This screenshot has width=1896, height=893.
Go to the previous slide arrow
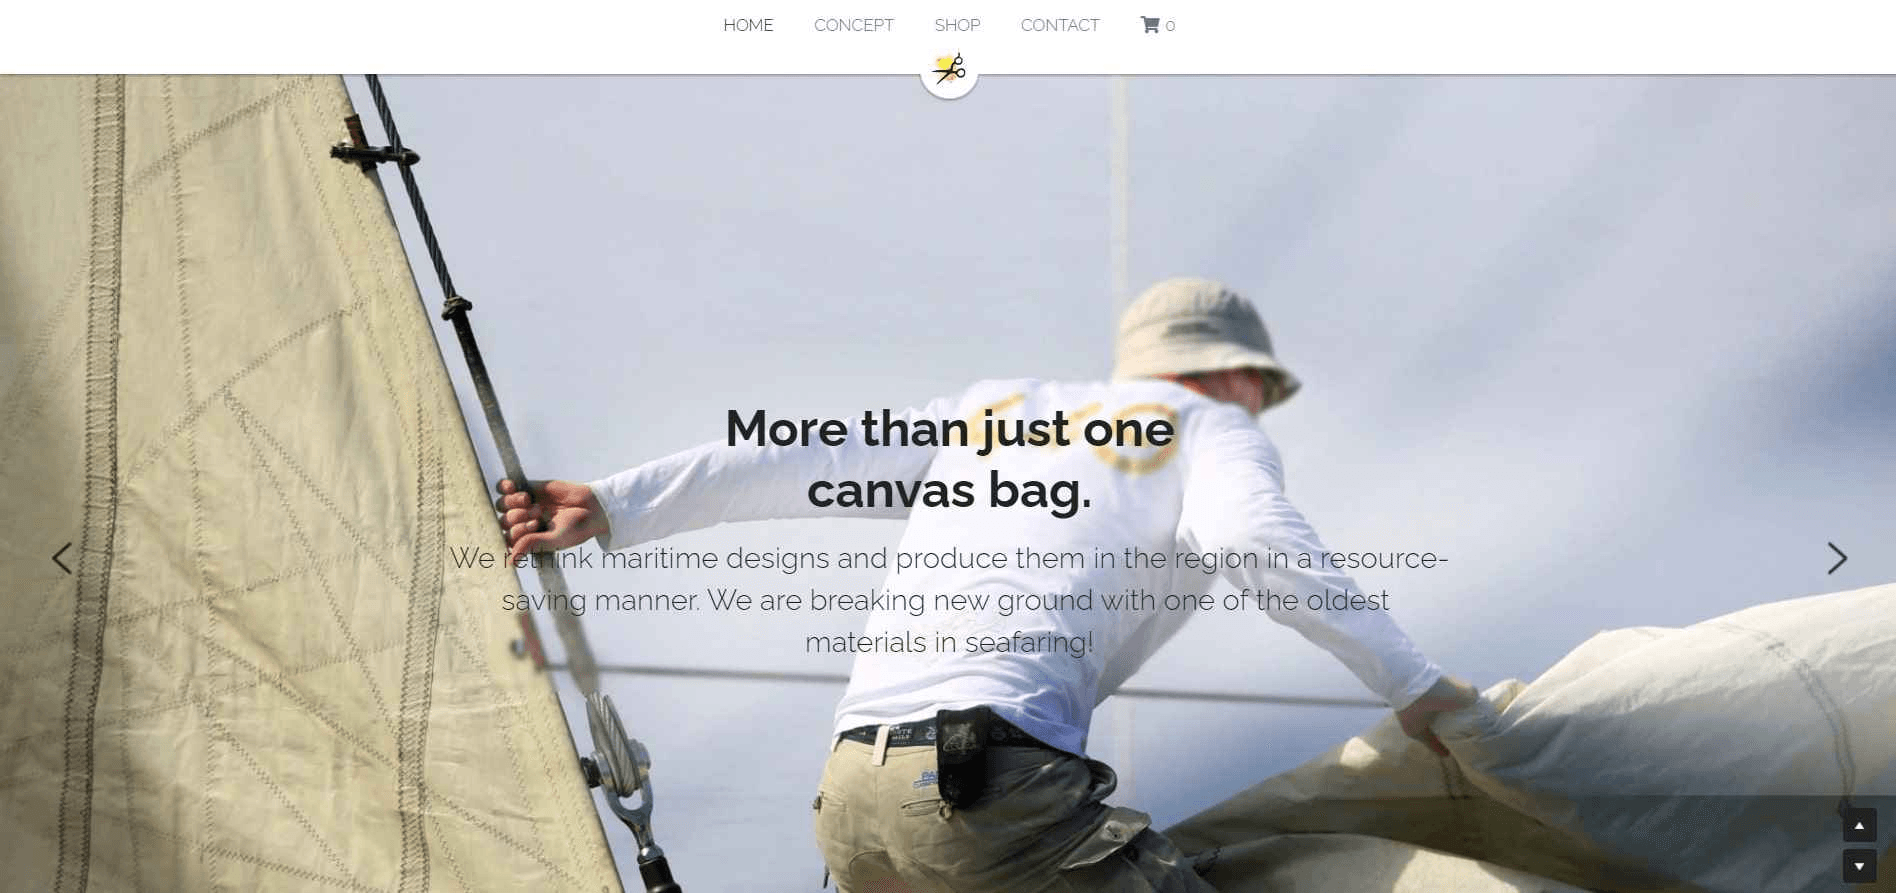[x=62, y=558]
